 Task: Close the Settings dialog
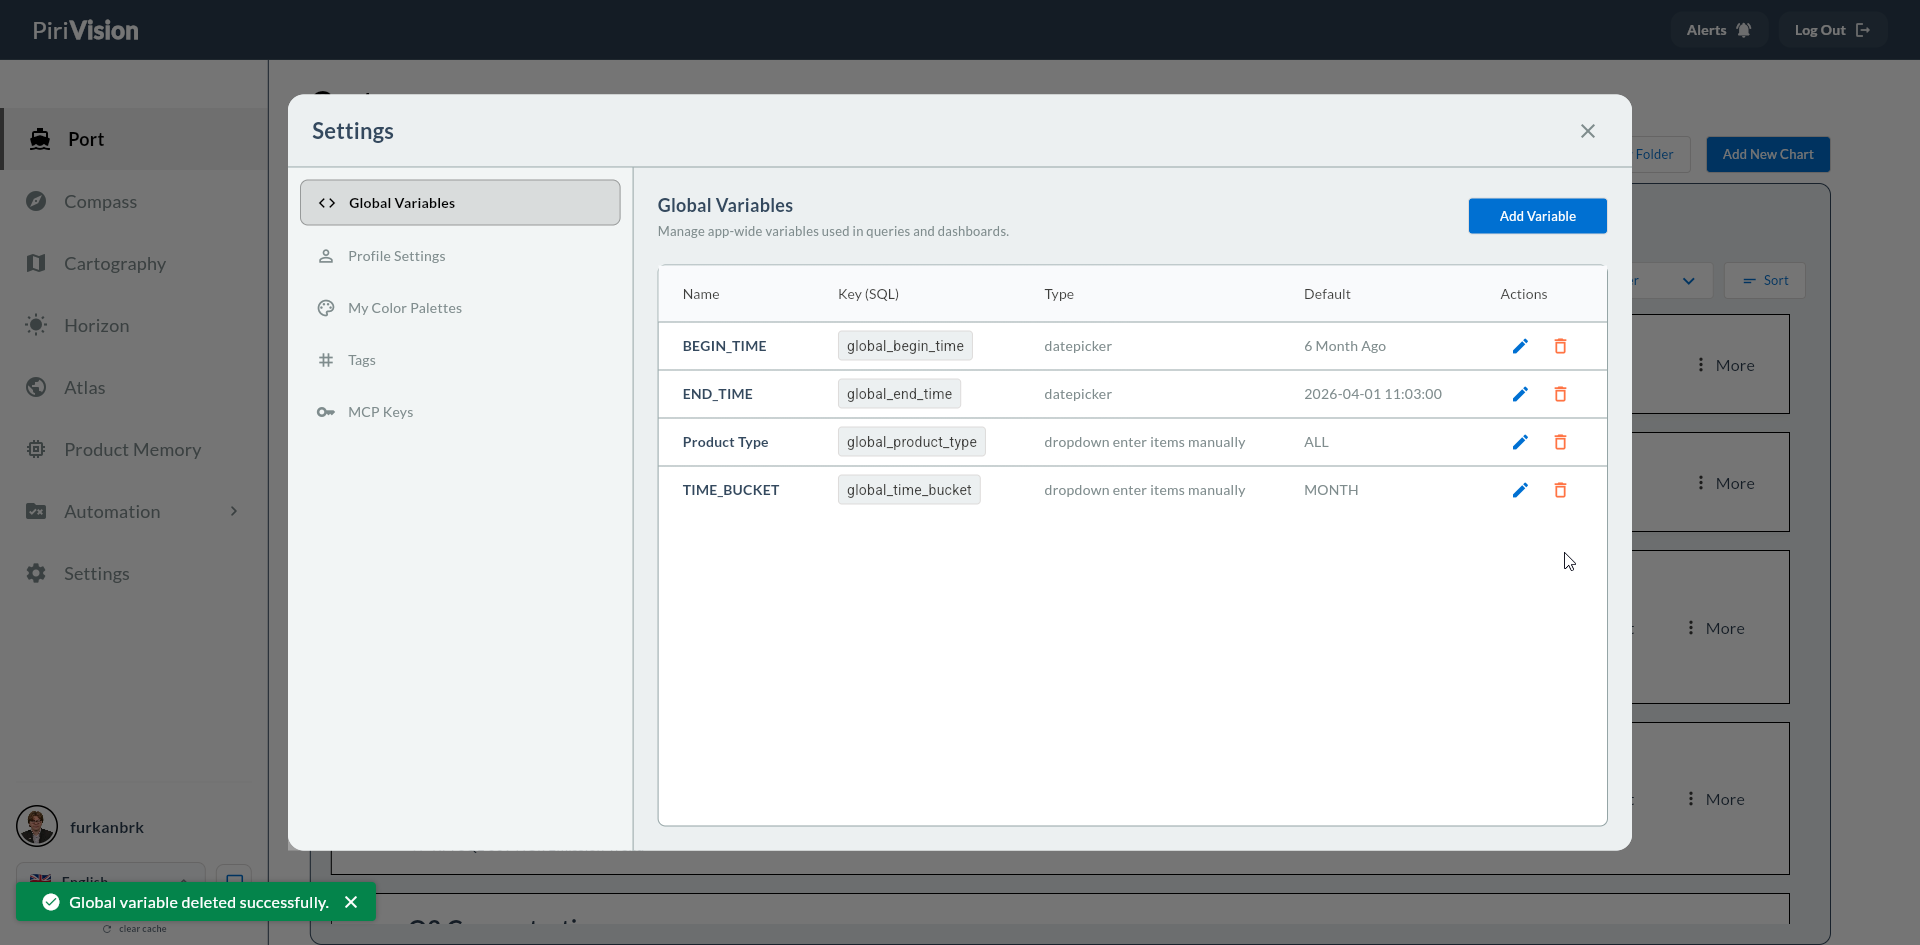[x=1588, y=131]
